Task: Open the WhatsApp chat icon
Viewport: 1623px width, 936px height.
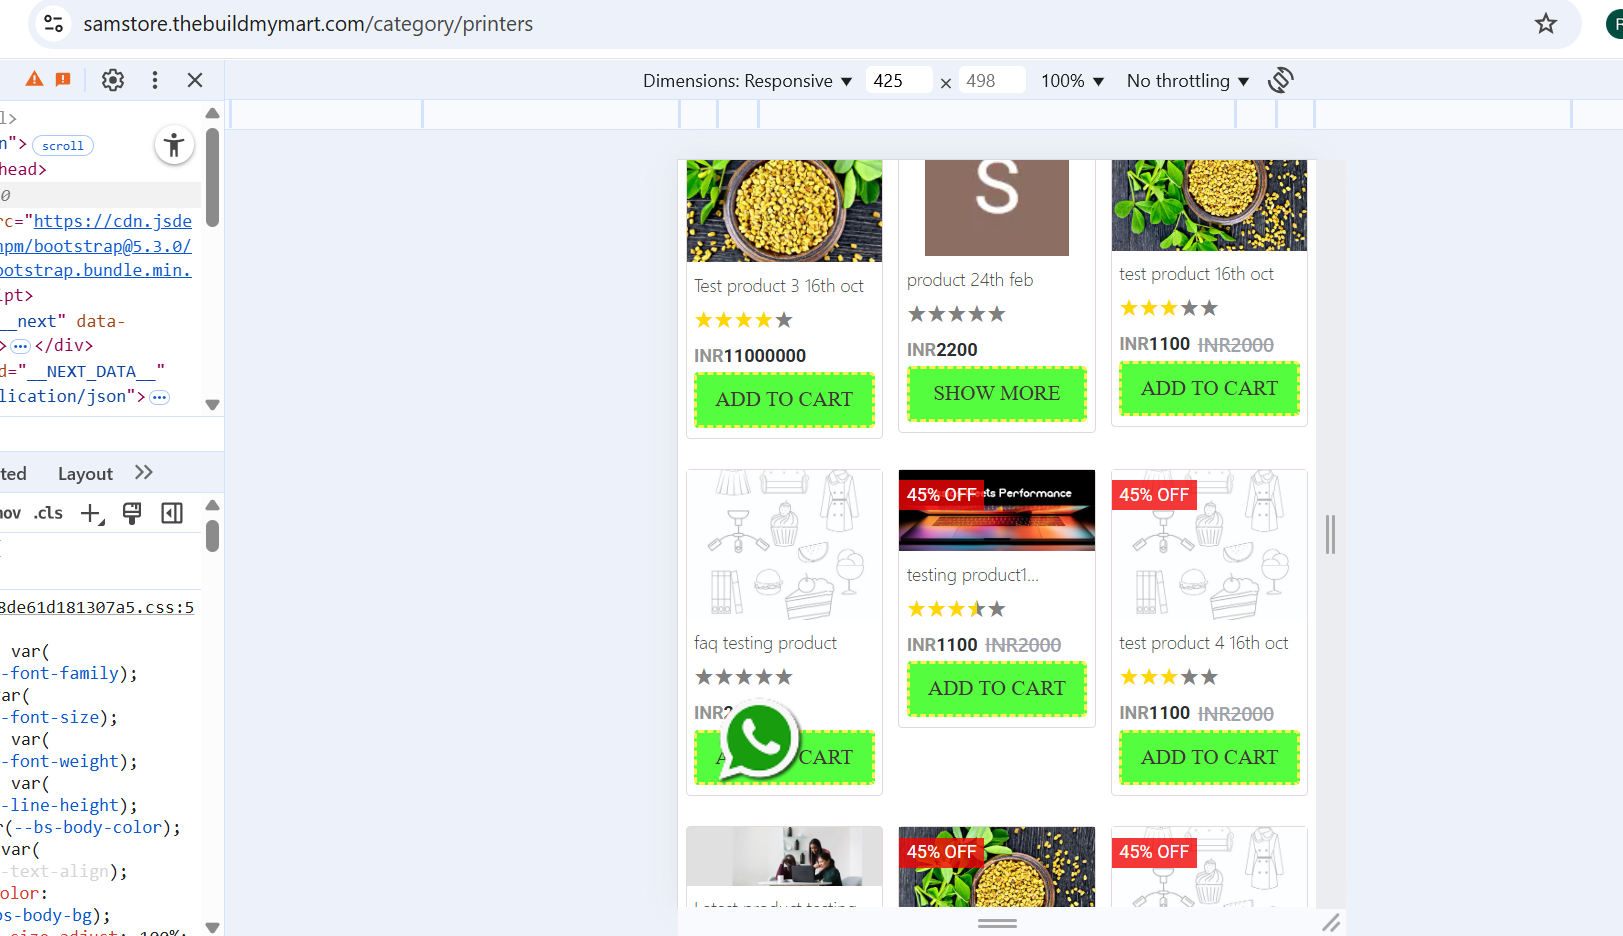Action: [x=758, y=740]
